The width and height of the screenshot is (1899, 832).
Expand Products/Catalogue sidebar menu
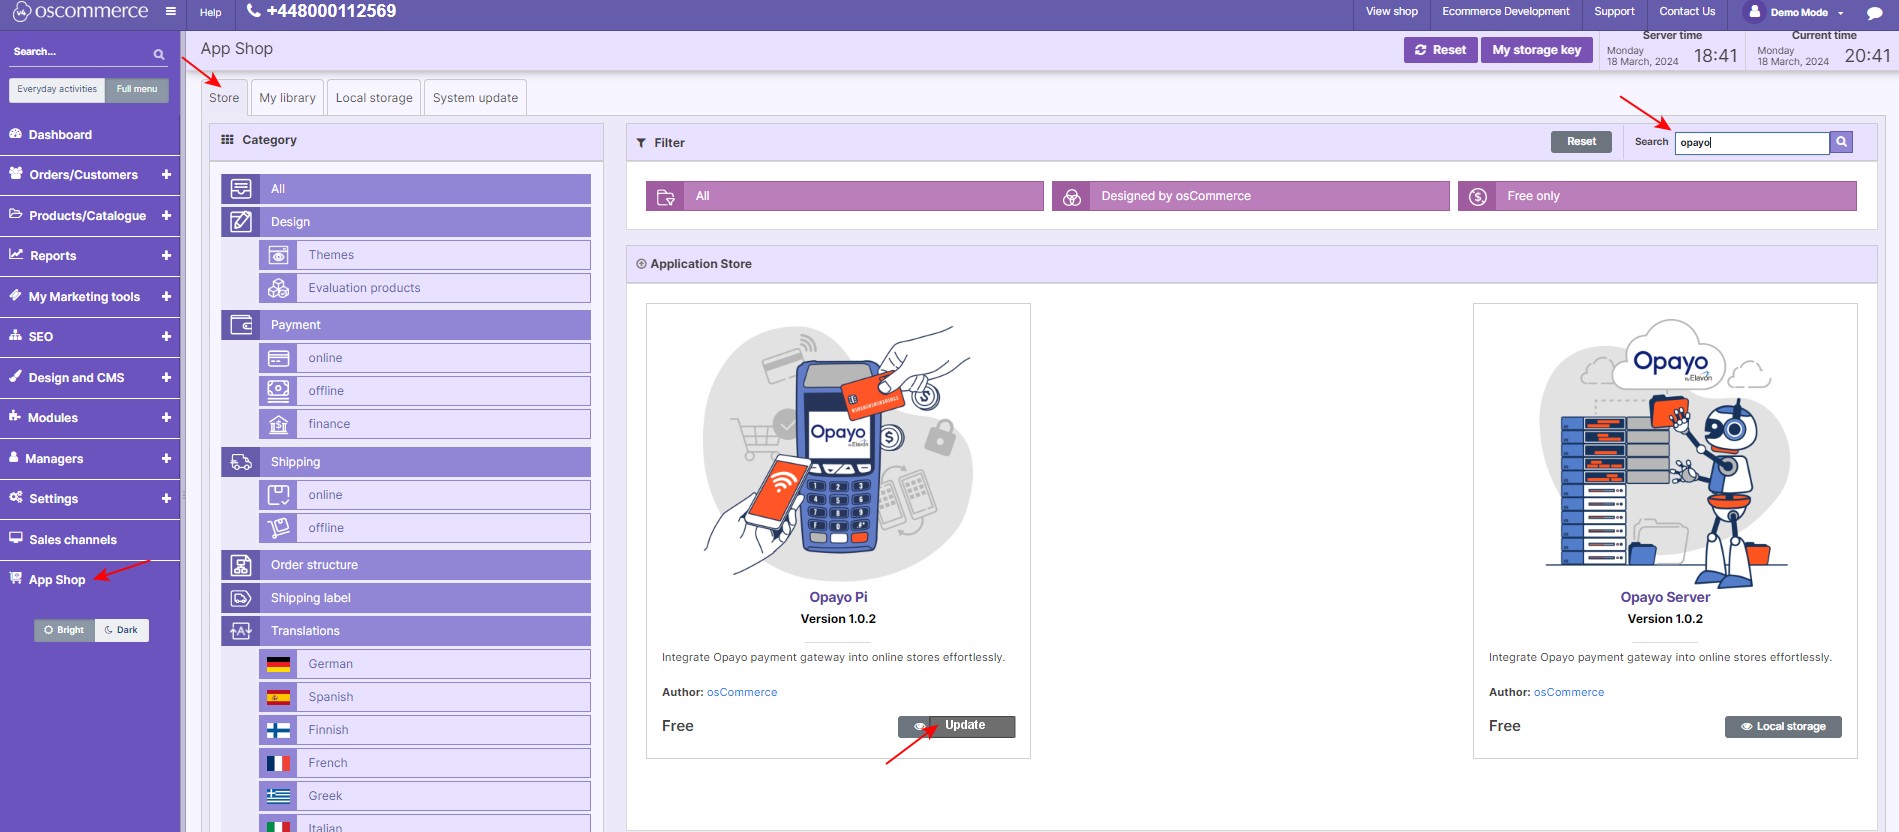click(x=166, y=215)
